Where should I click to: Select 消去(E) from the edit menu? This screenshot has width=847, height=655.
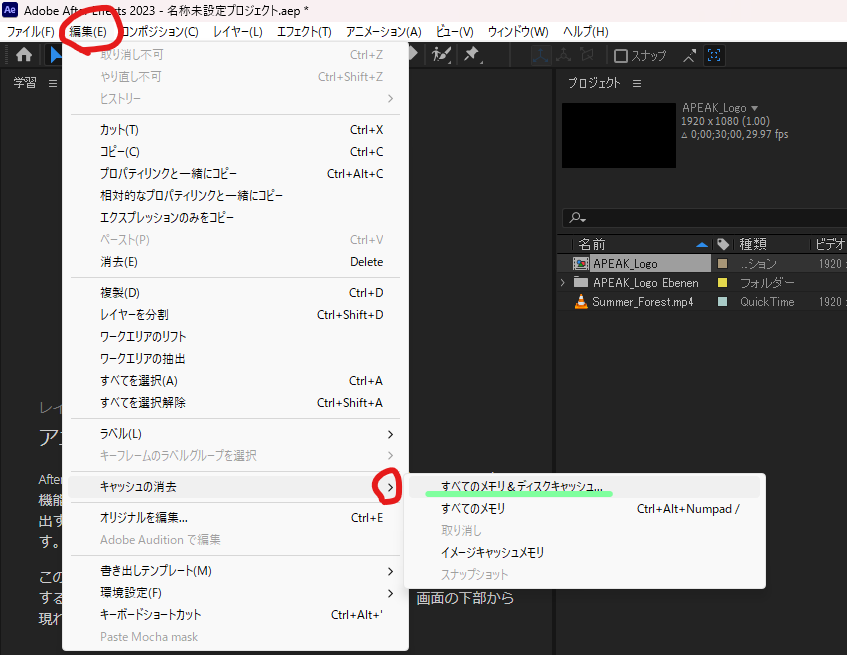pyautogui.click(x=236, y=262)
